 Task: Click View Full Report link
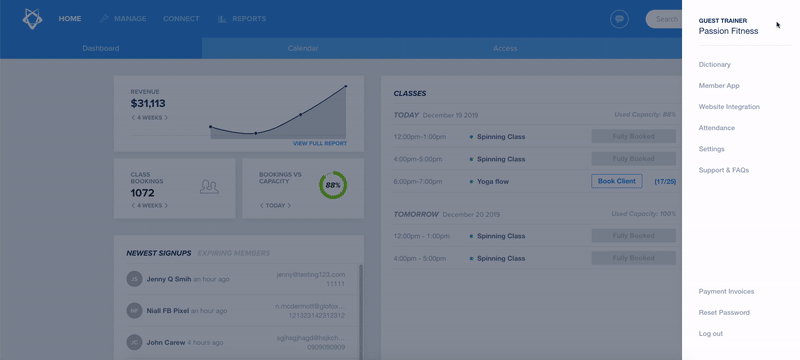tap(319, 144)
